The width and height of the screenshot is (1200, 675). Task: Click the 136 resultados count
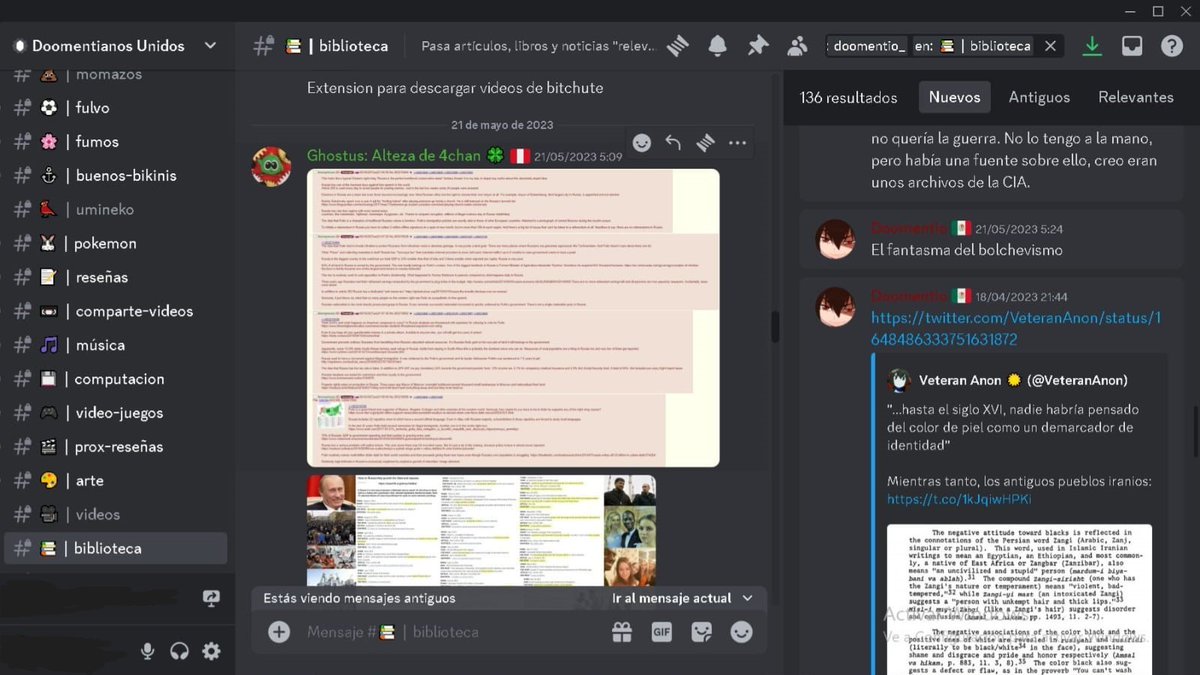(x=849, y=97)
